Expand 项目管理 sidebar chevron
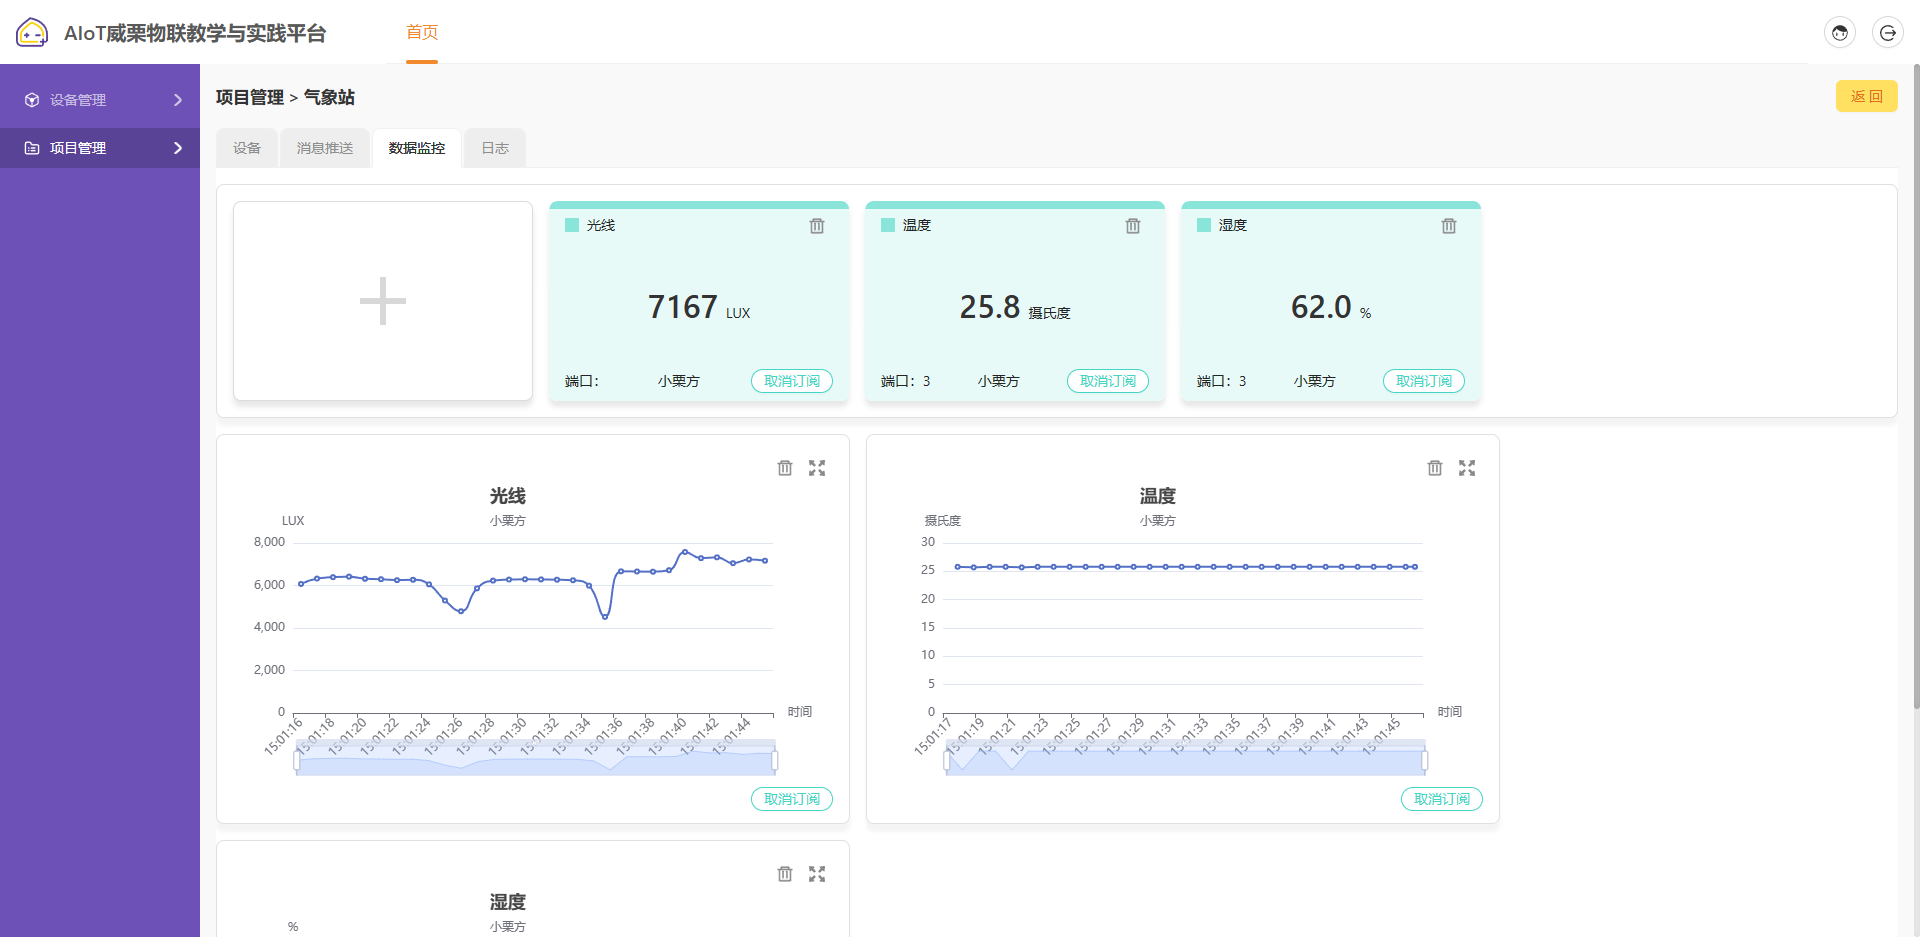This screenshot has height=937, width=1920. (x=178, y=148)
